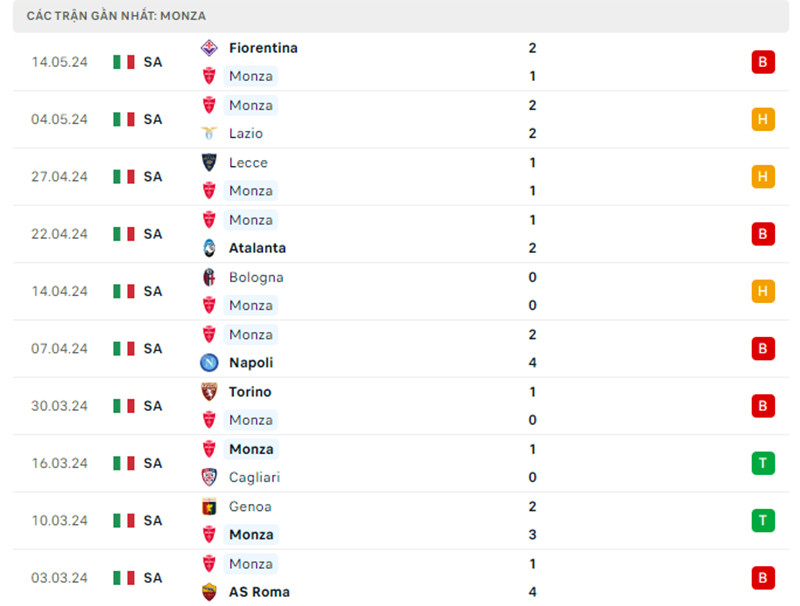Click the Atalanta club crest icon
Image resolution: width=800 pixels, height=606 pixels.
coord(210,248)
